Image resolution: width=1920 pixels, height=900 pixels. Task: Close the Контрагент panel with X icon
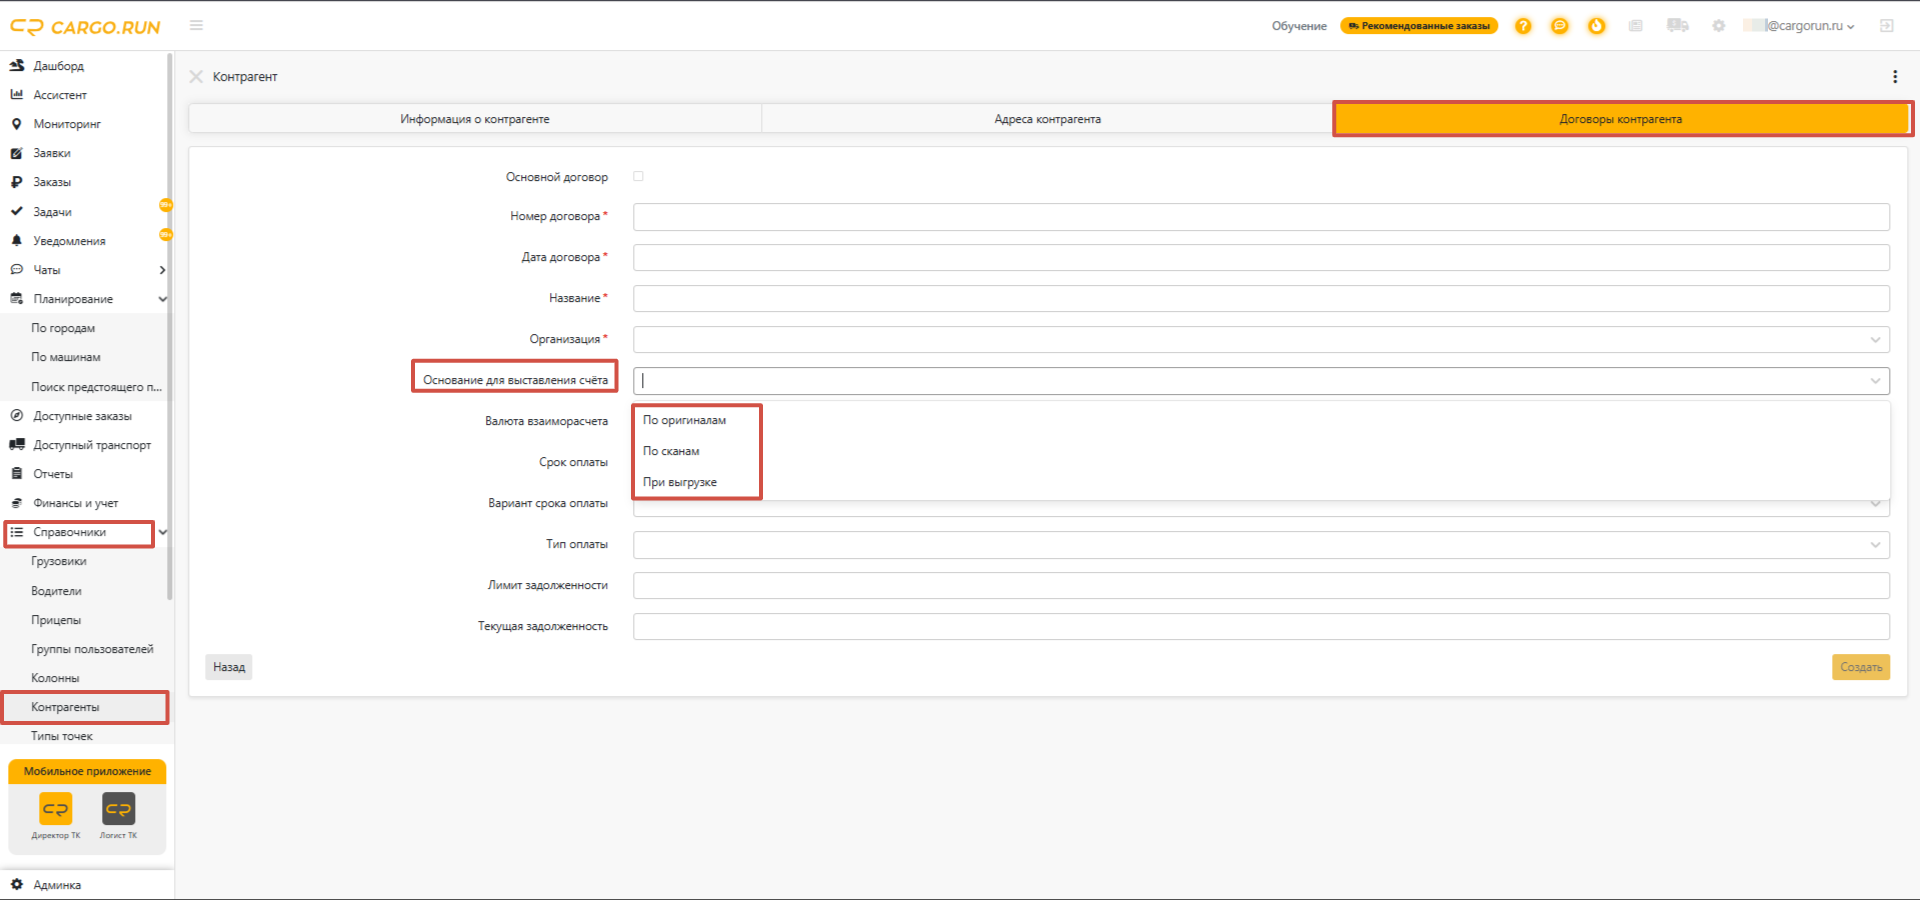(196, 77)
